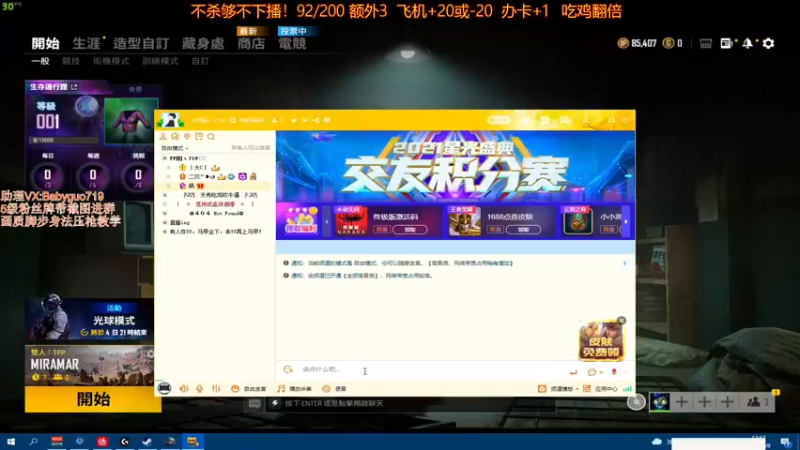Image resolution: width=800 pixels, height=450 pixels.
Task: Expand the 直播ing sub-channel
Action: pyautogui.click(x=164, y=222)
